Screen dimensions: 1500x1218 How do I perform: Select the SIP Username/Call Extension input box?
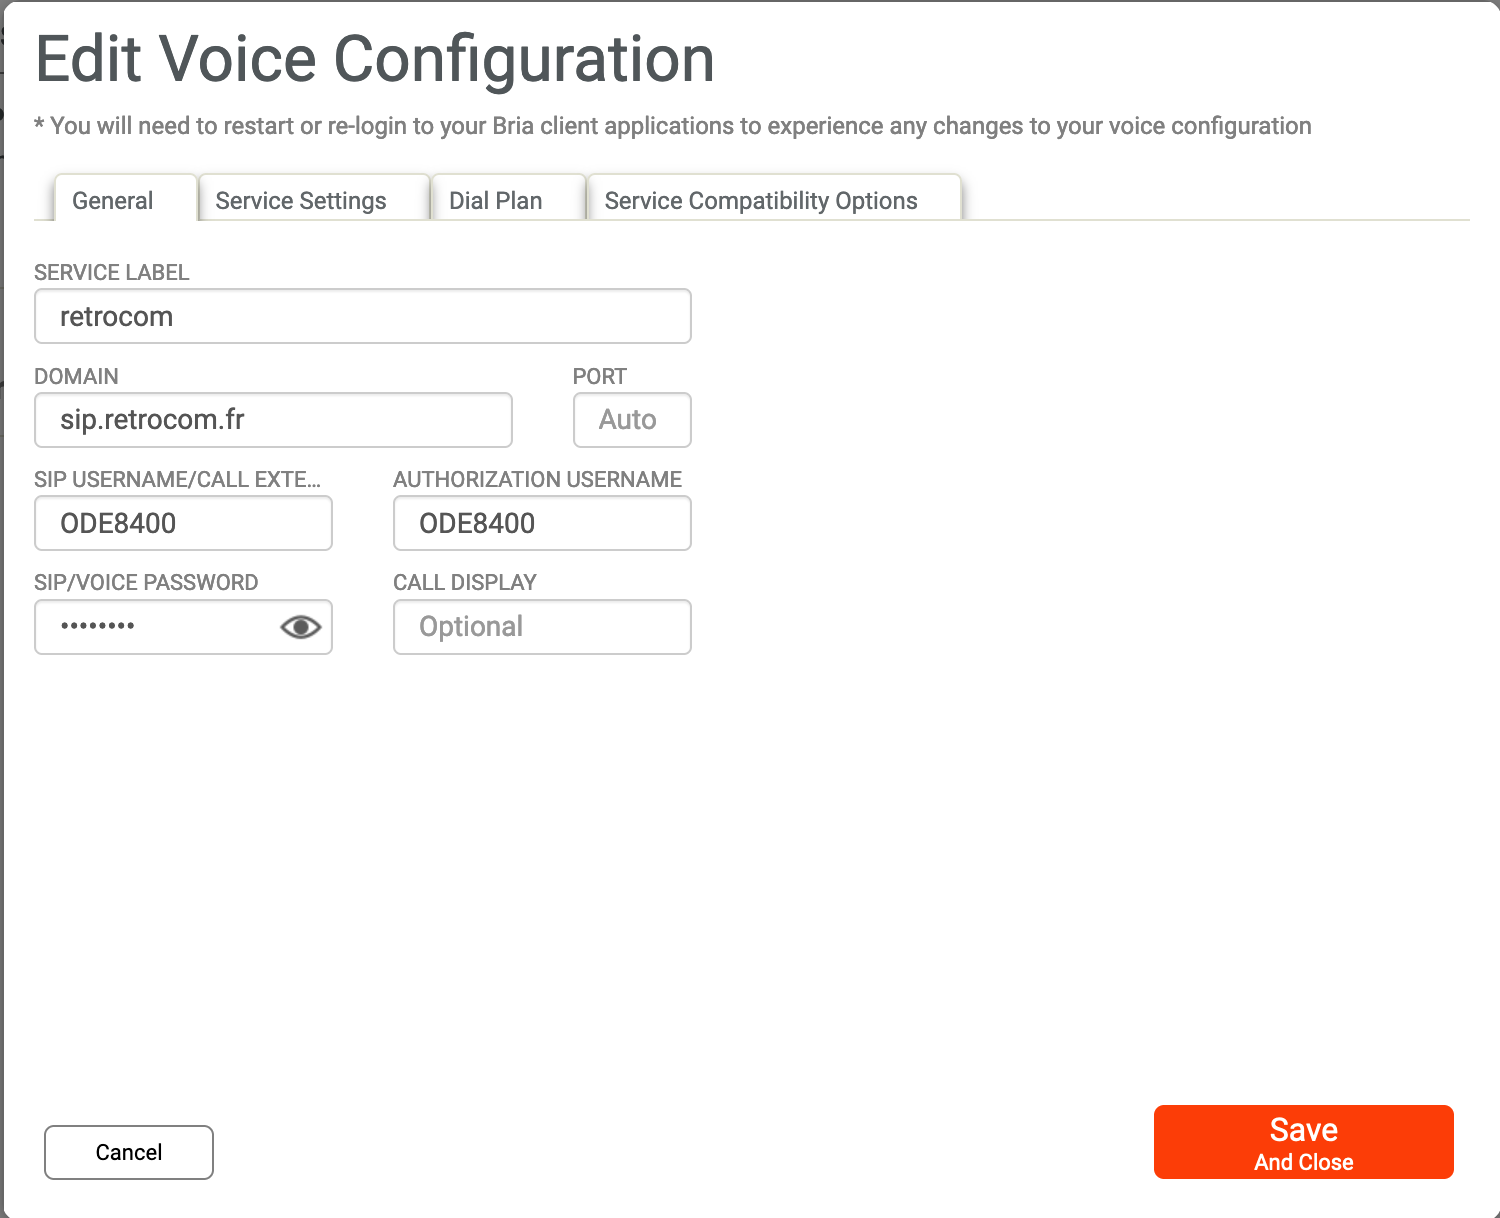click(183, 524)
